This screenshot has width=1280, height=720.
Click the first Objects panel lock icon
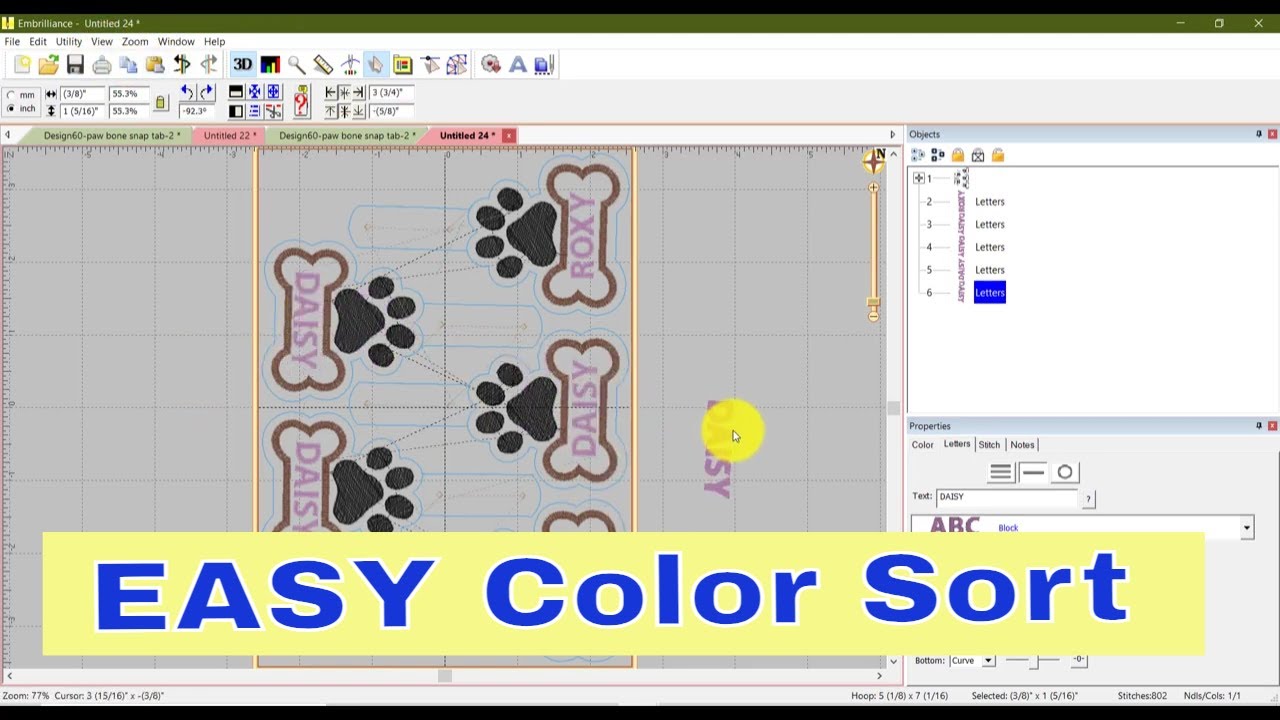pyautogui.click(x=958, y=155)
